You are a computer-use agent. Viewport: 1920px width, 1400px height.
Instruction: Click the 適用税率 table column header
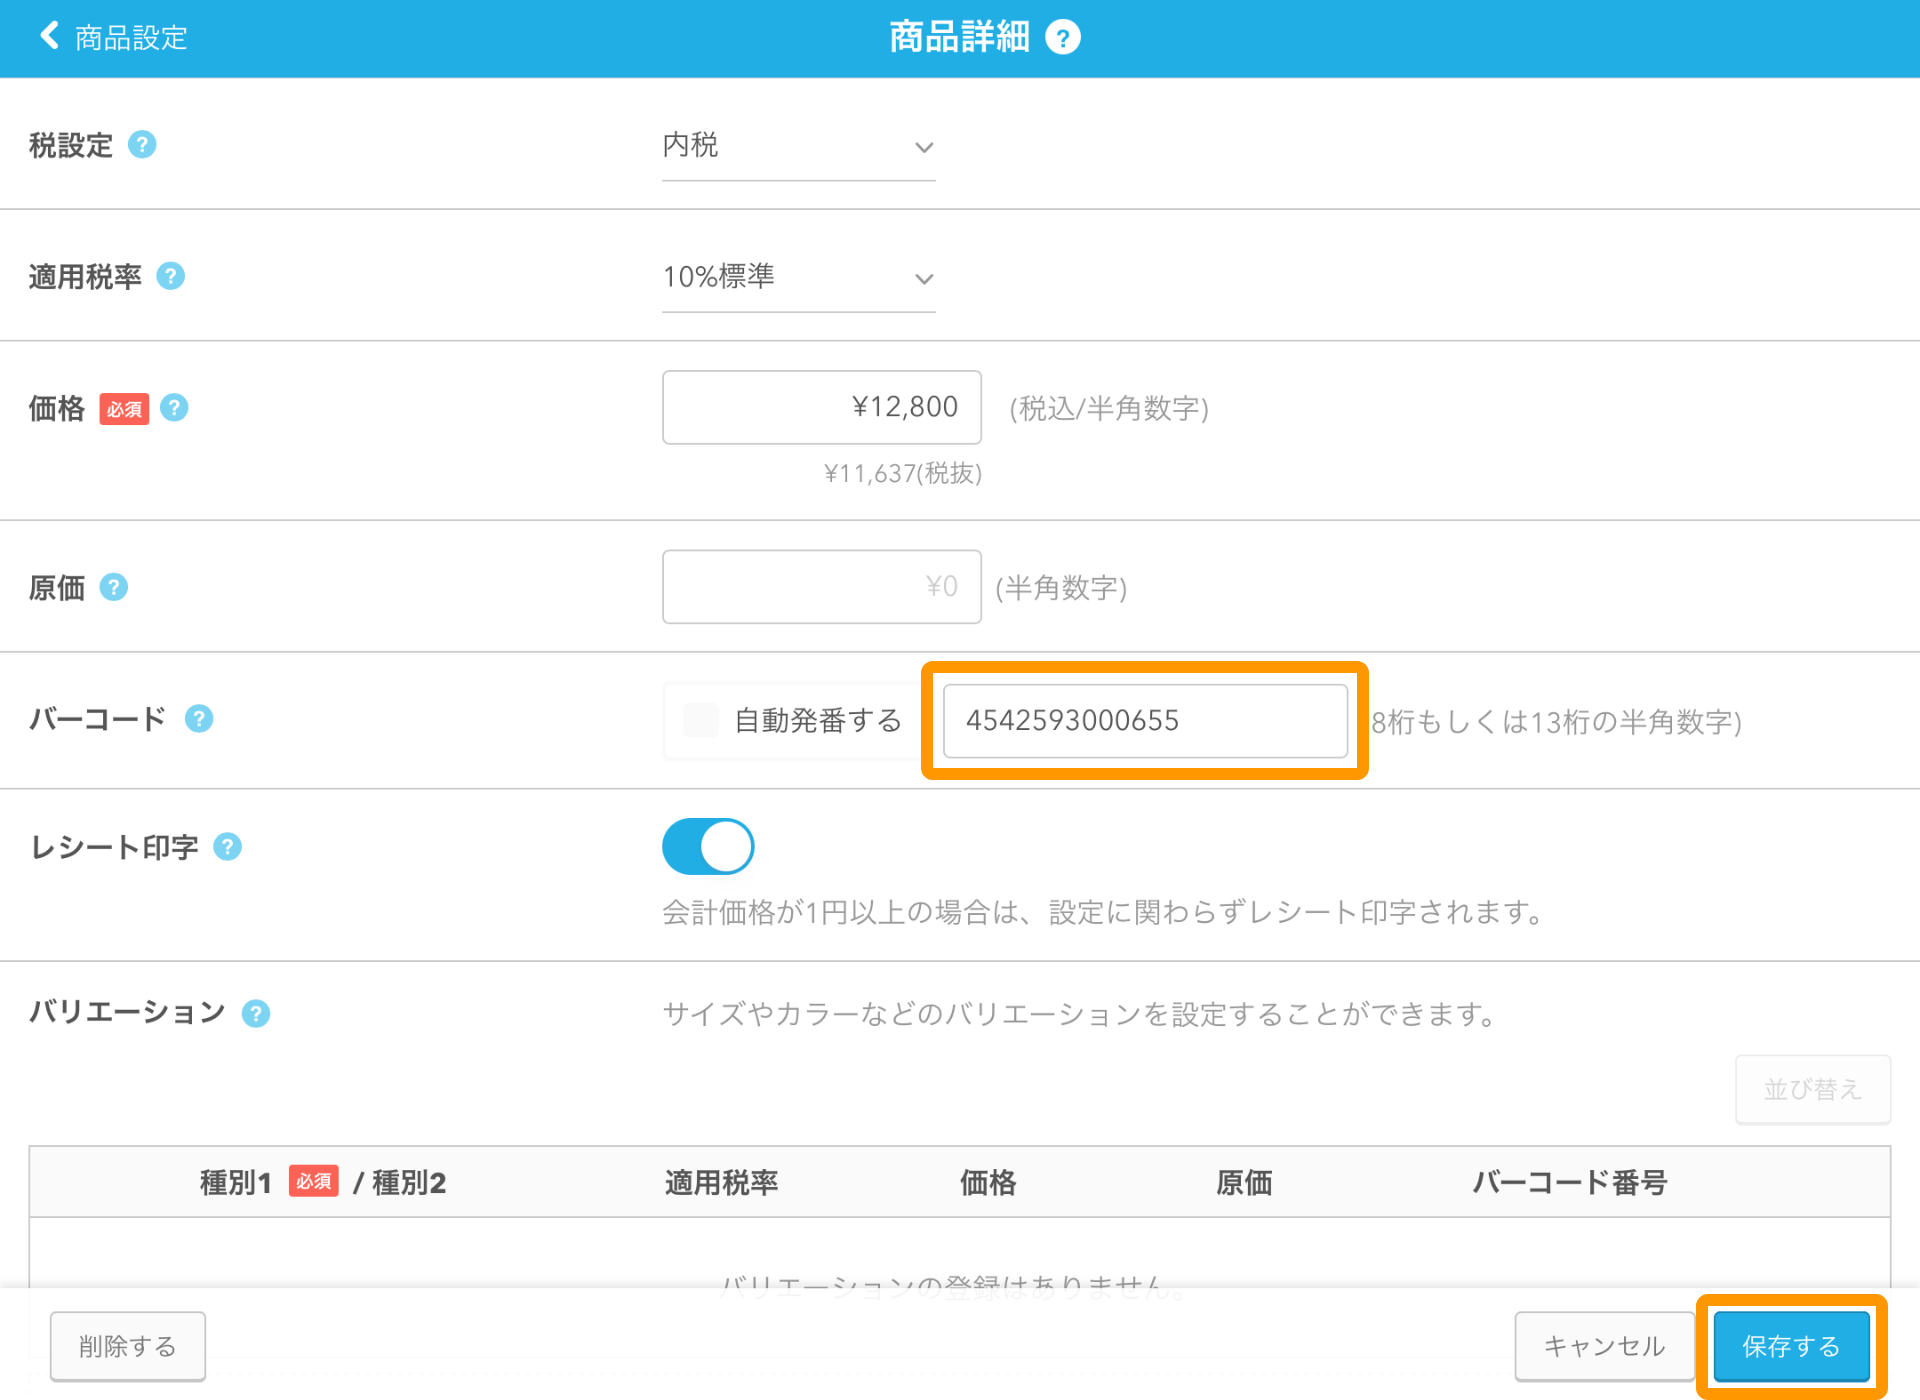click(x=721, y=1182)
